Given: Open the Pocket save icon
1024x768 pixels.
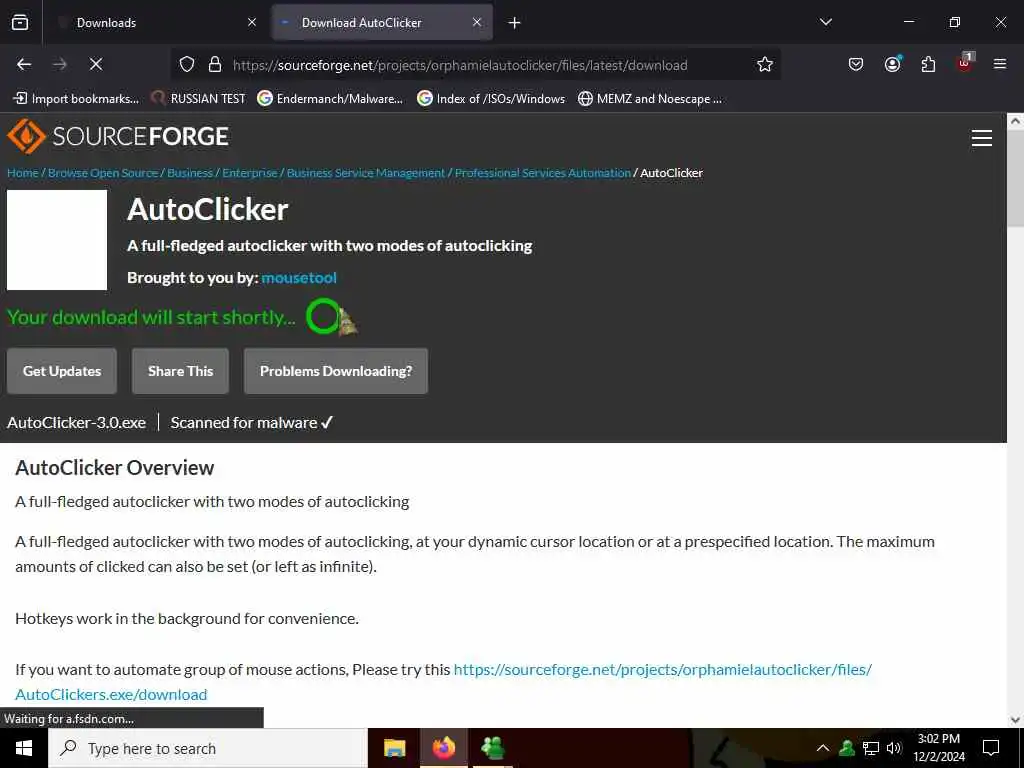Looking at the screenshot, I should (856, 64).
